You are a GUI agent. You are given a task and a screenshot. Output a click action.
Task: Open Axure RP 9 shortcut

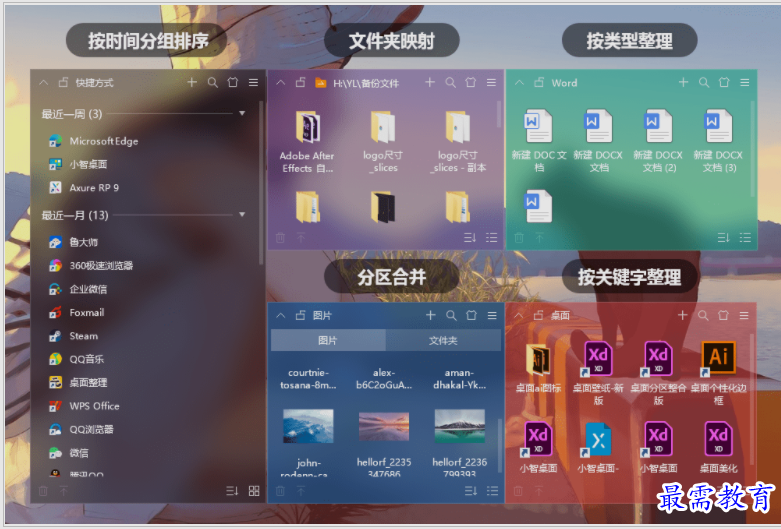point(84,188)
